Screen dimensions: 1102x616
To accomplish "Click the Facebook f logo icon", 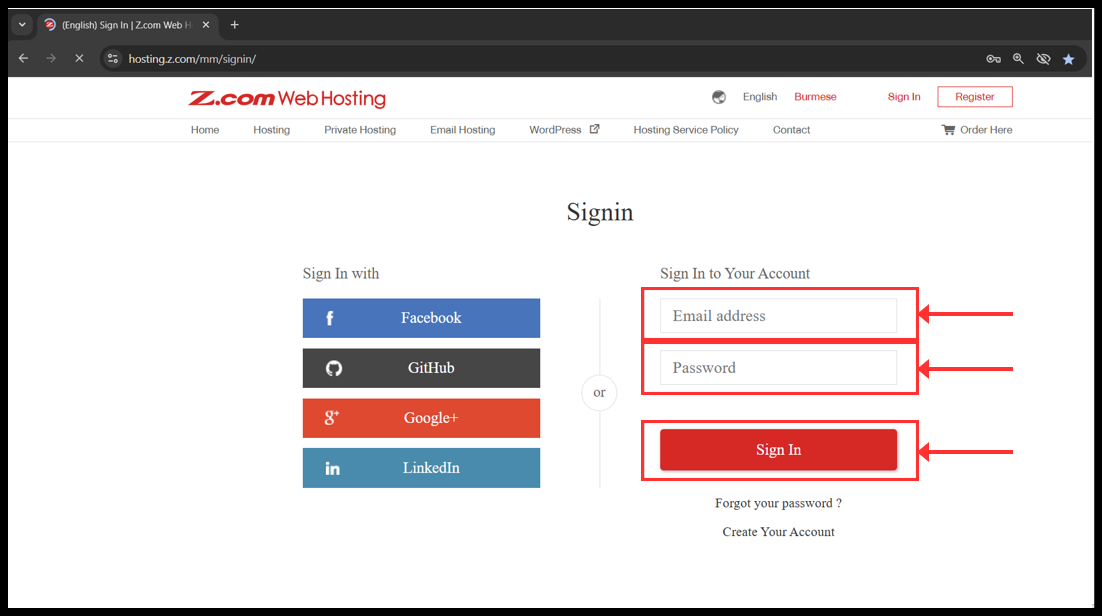I will pyautogui.click(x=330, y=319).
